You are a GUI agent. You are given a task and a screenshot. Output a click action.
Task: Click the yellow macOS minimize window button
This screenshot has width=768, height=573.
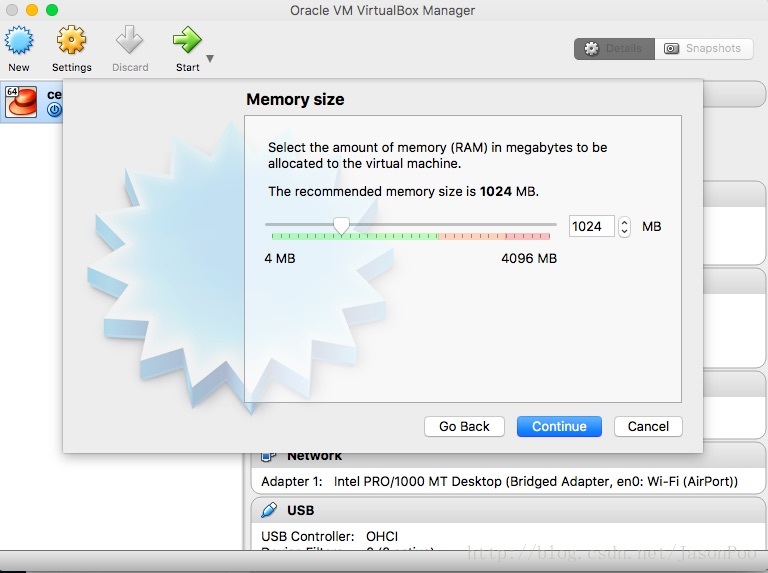click(32, 10)
